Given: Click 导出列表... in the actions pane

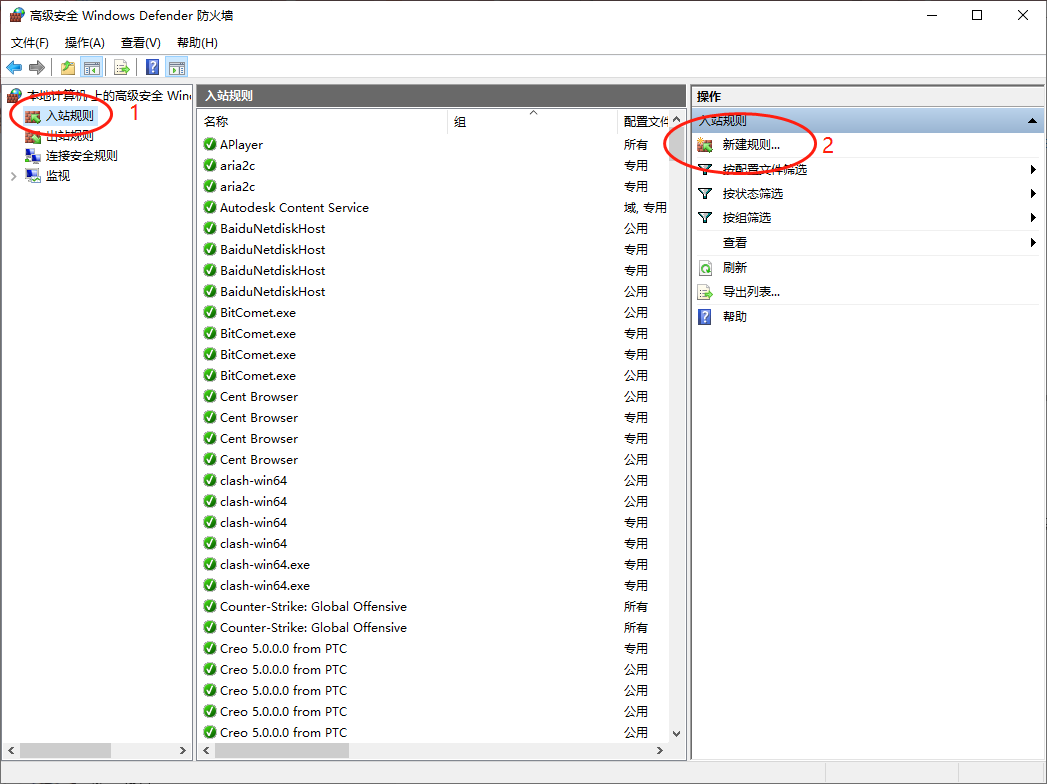Looking at the screenshot, I should [x=750, y=292].
